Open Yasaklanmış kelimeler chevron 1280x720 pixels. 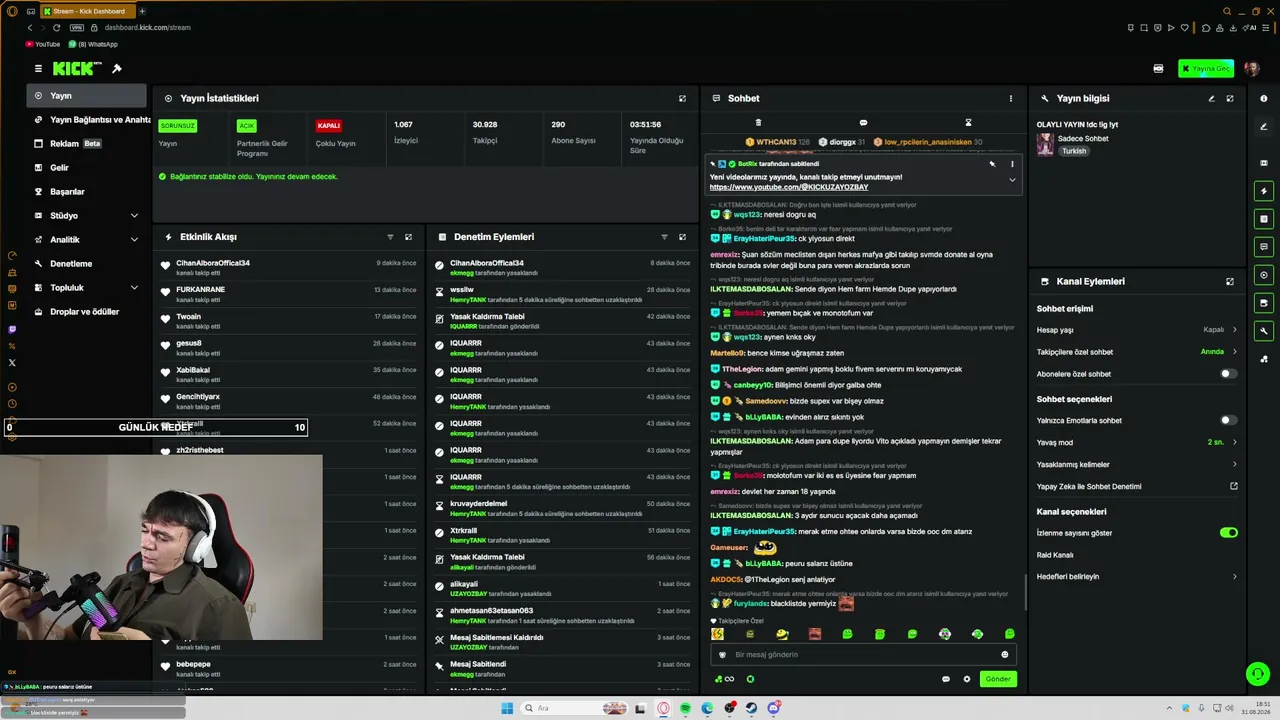click(x=1234, y=464)
